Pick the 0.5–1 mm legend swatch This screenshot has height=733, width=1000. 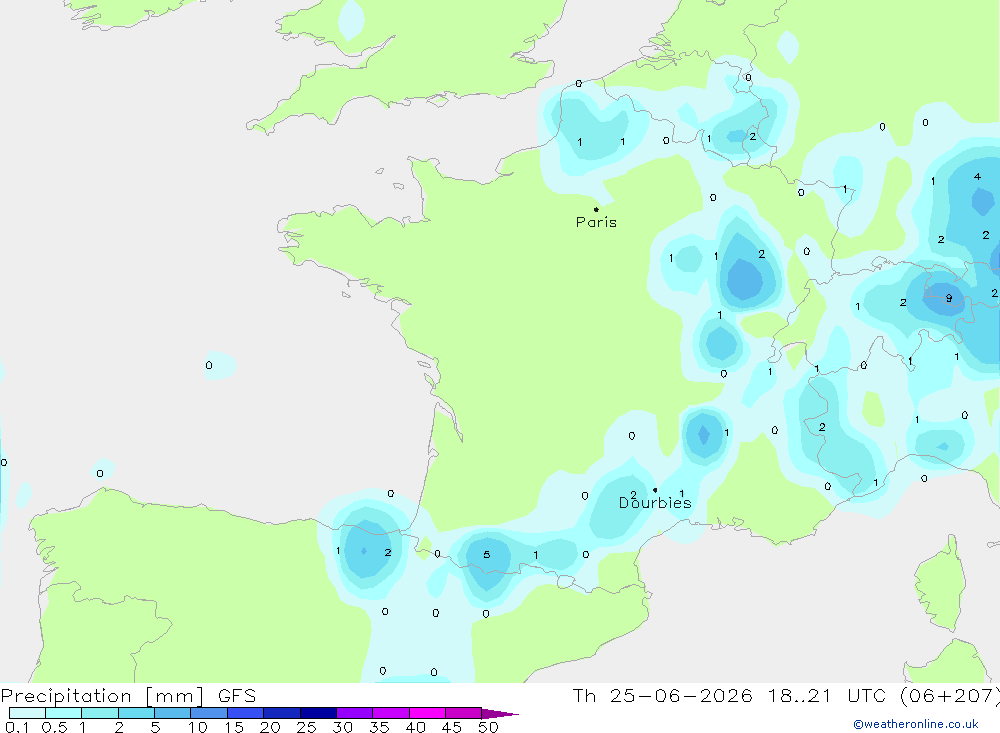(64, 713)
